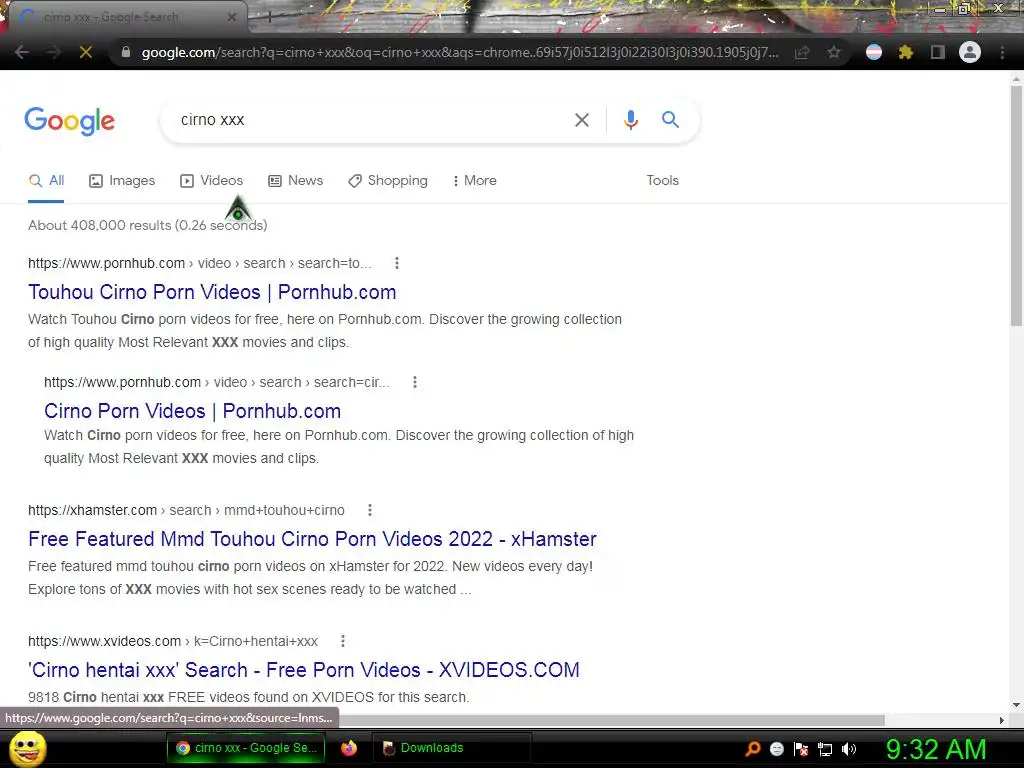Screen dimensions: 1024x768
Task: Minimize the Chrome window
Action: 940,9
